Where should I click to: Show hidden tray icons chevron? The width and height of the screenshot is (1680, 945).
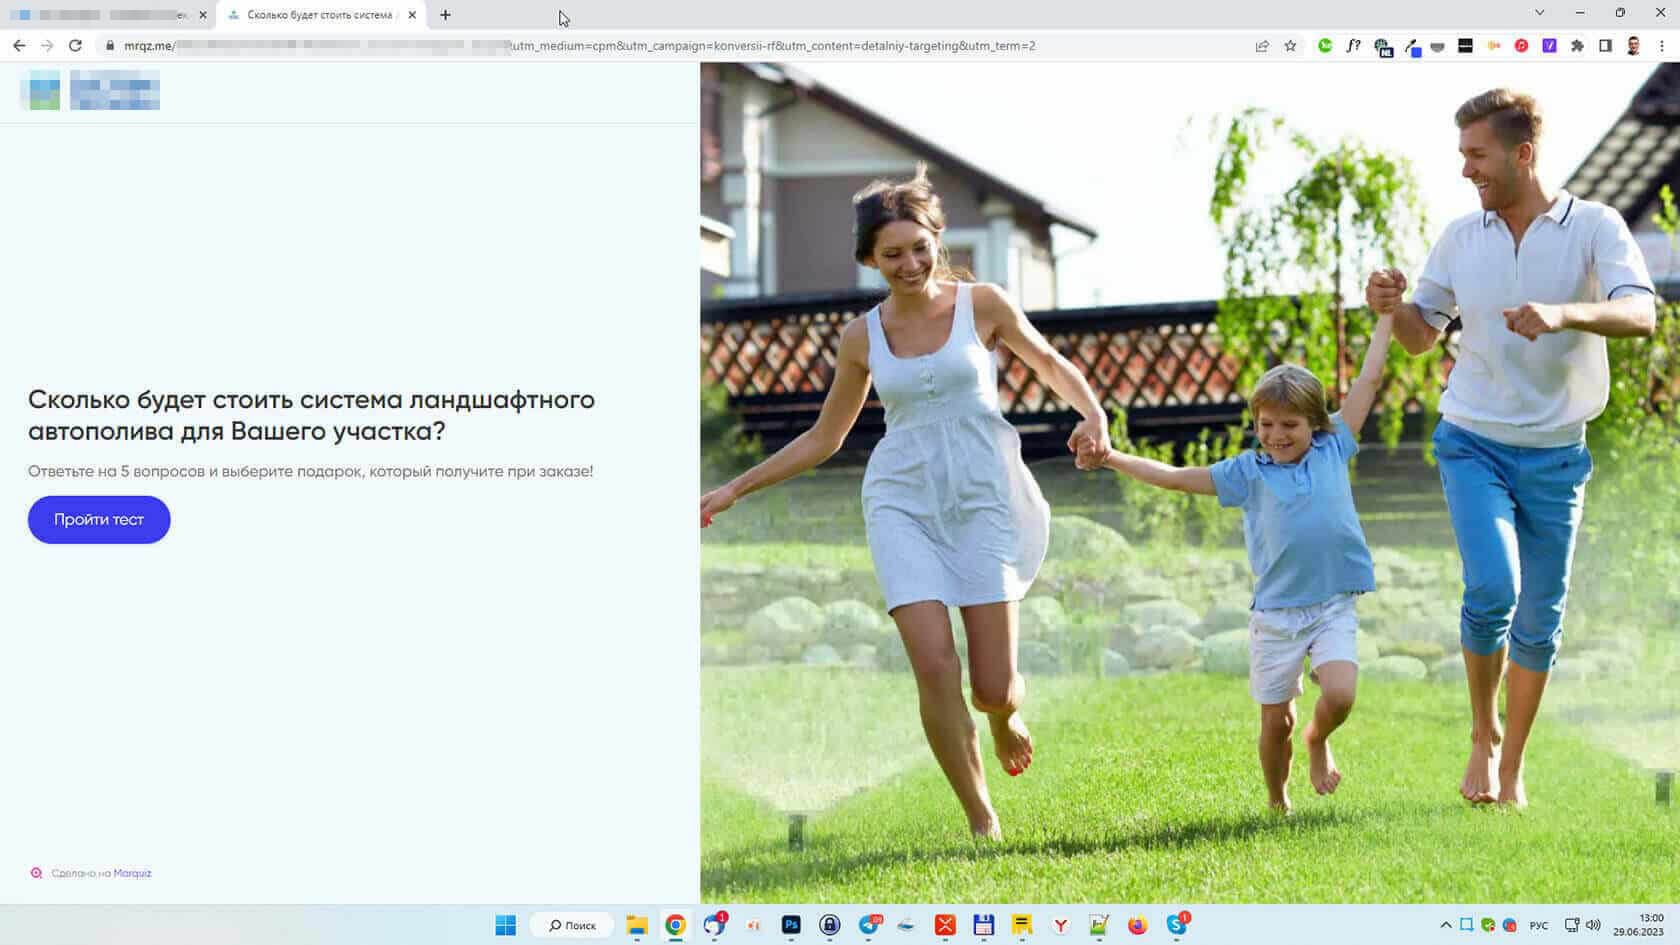coord(1445,925)
